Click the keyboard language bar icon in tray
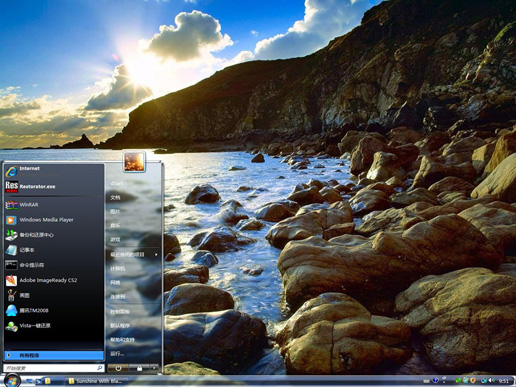The width and height of the screenshot is (516, 387). pyautogui.click(x=426, y=381)
